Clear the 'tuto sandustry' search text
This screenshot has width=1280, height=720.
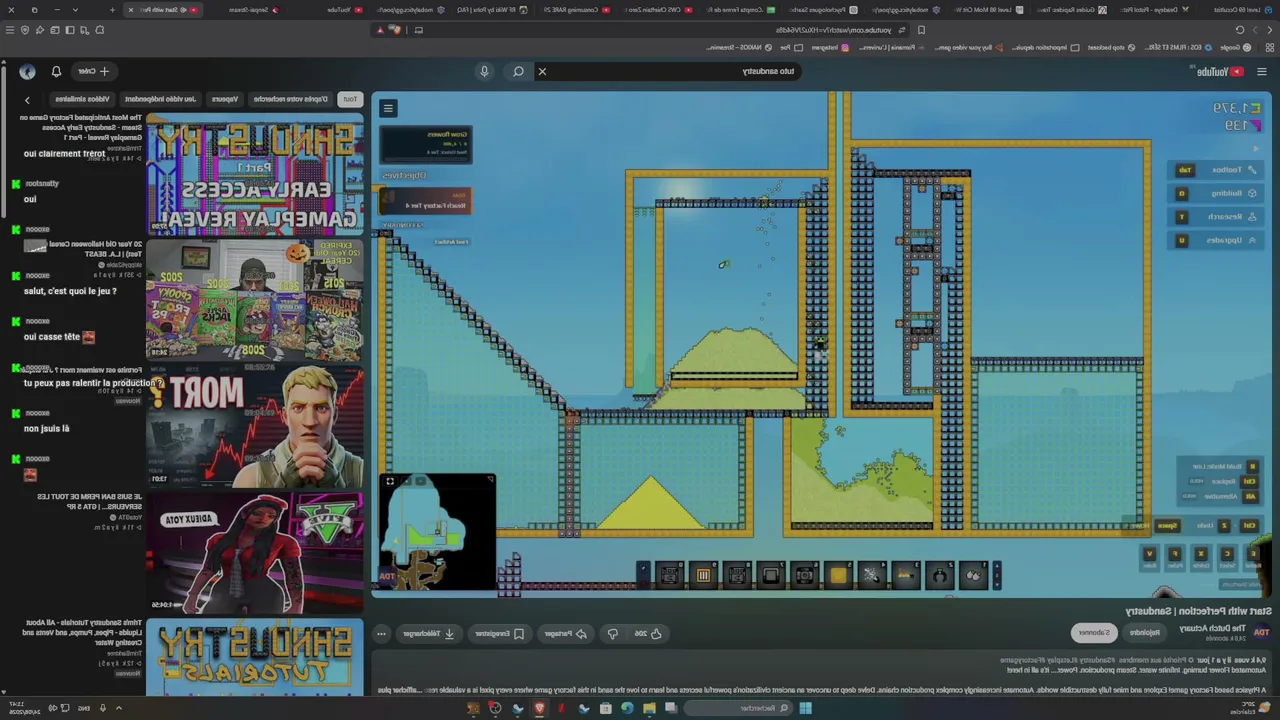pyautogui.click(x=542, y=71)
